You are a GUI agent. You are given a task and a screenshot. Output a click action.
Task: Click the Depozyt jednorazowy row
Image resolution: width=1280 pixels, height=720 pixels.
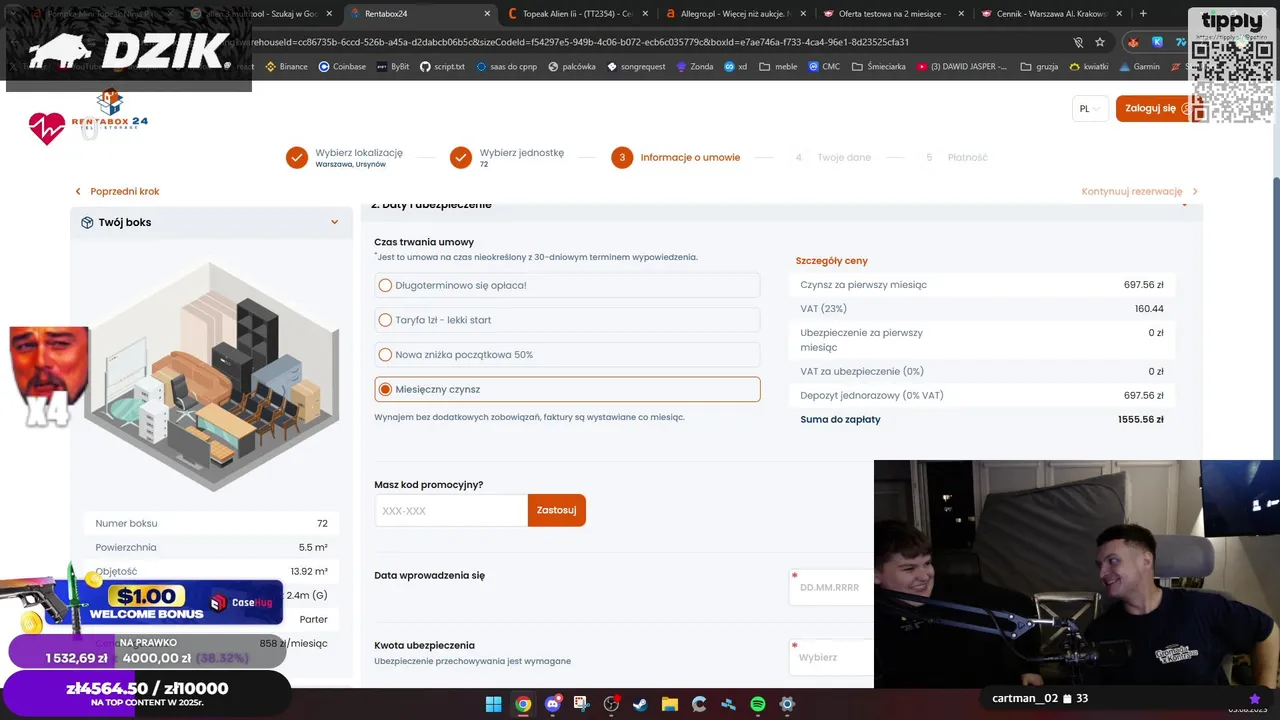[982, 396]
